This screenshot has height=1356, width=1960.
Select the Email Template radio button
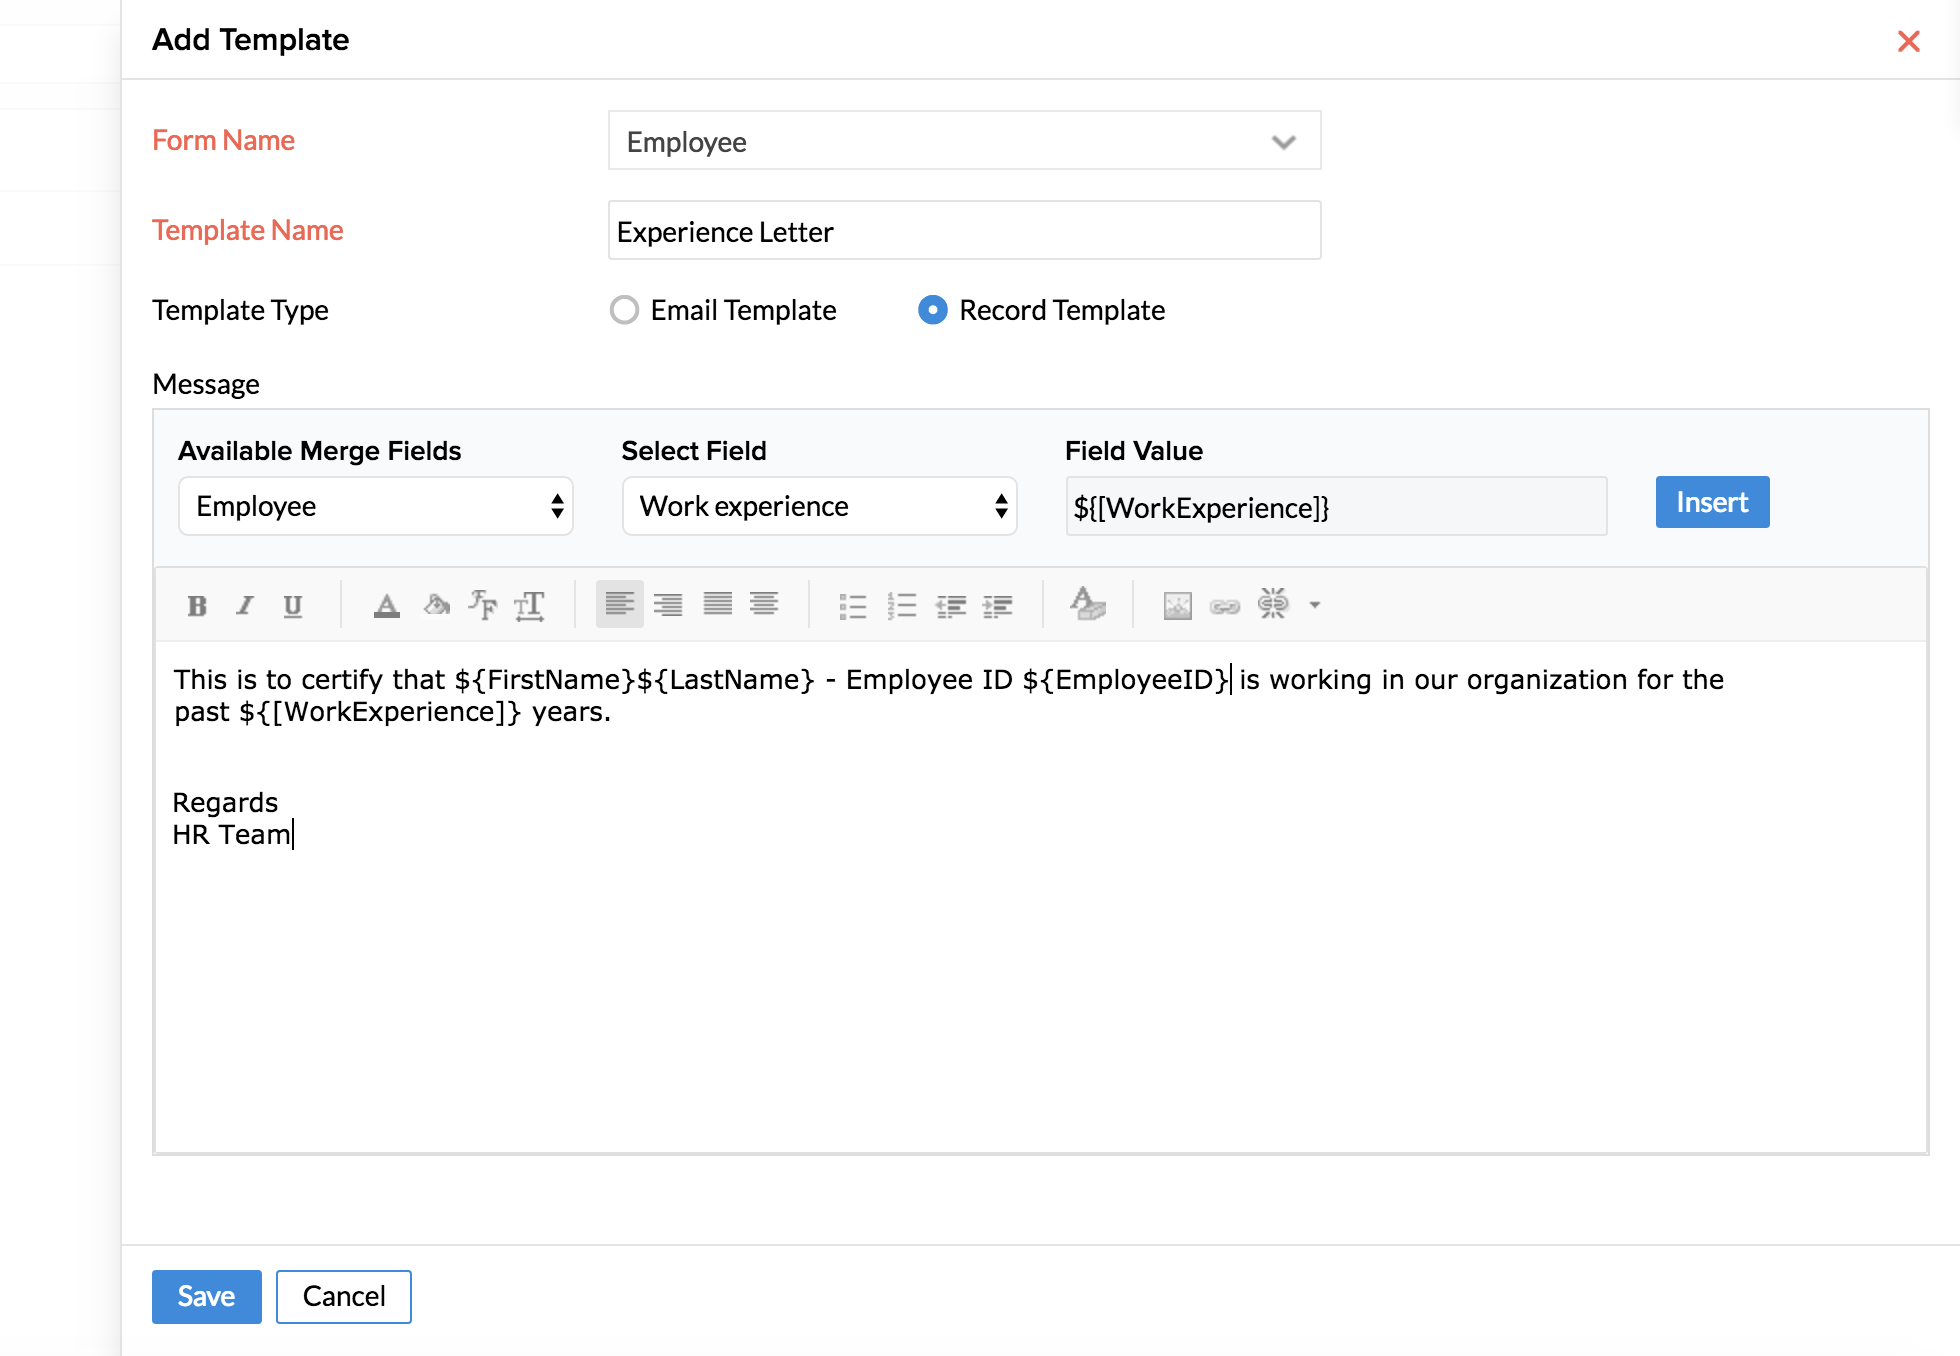(x=625, y=310)
